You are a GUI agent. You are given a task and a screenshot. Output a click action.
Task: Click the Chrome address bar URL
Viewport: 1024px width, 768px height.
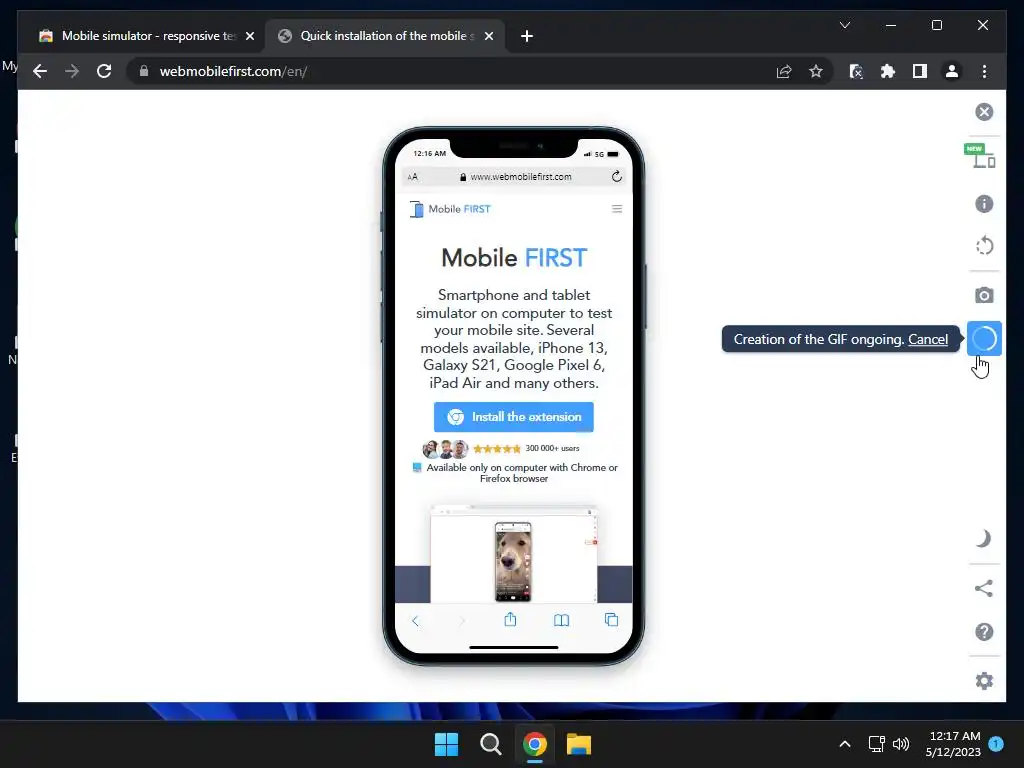[233, 71]
